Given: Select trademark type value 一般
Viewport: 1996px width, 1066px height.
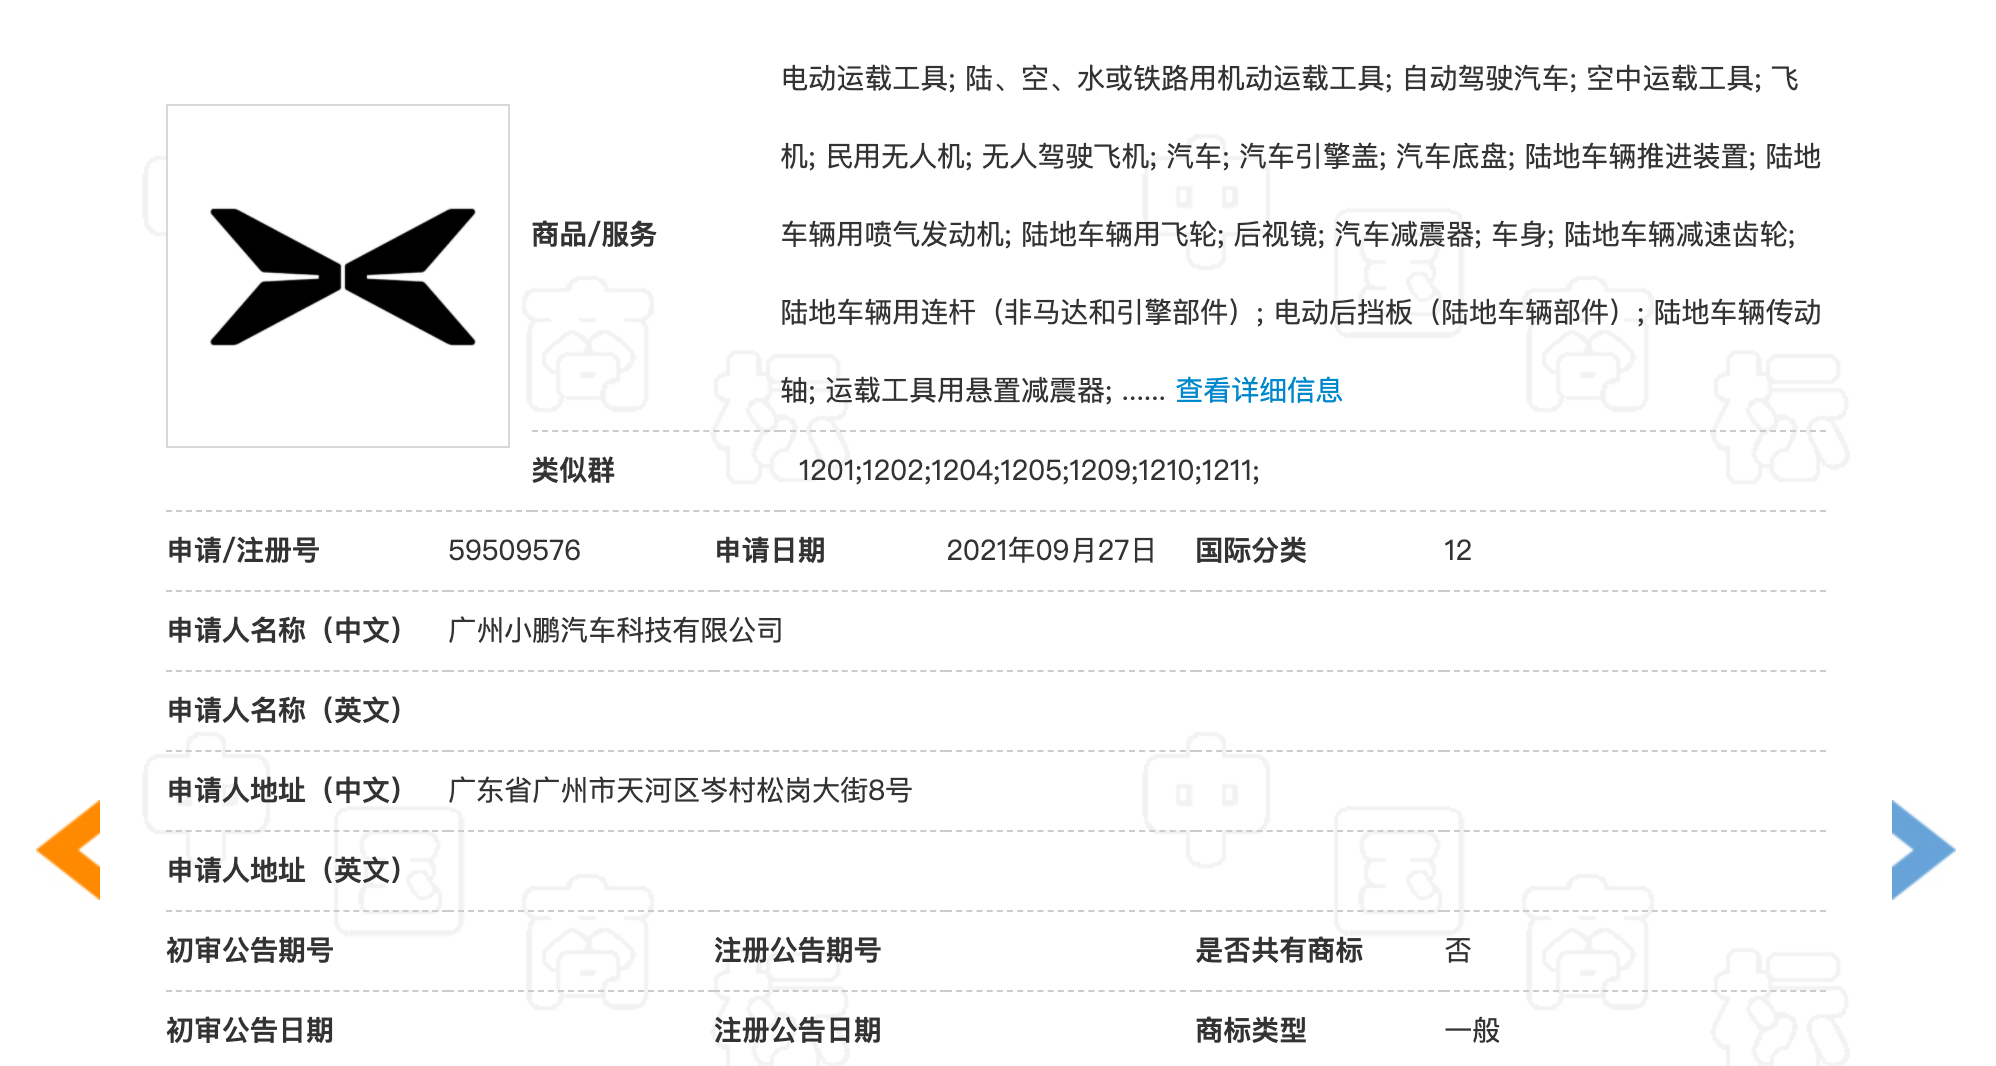Looking at the screenshot, I should tap(1472, 1030).
